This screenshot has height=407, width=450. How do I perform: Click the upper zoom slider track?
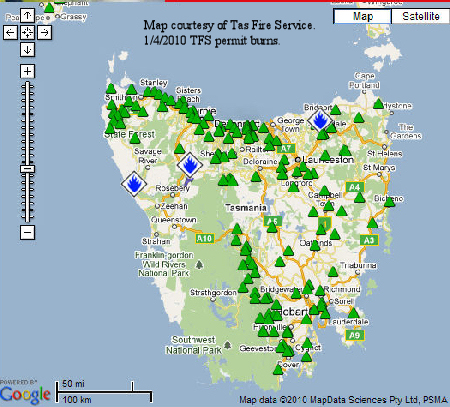27,124
